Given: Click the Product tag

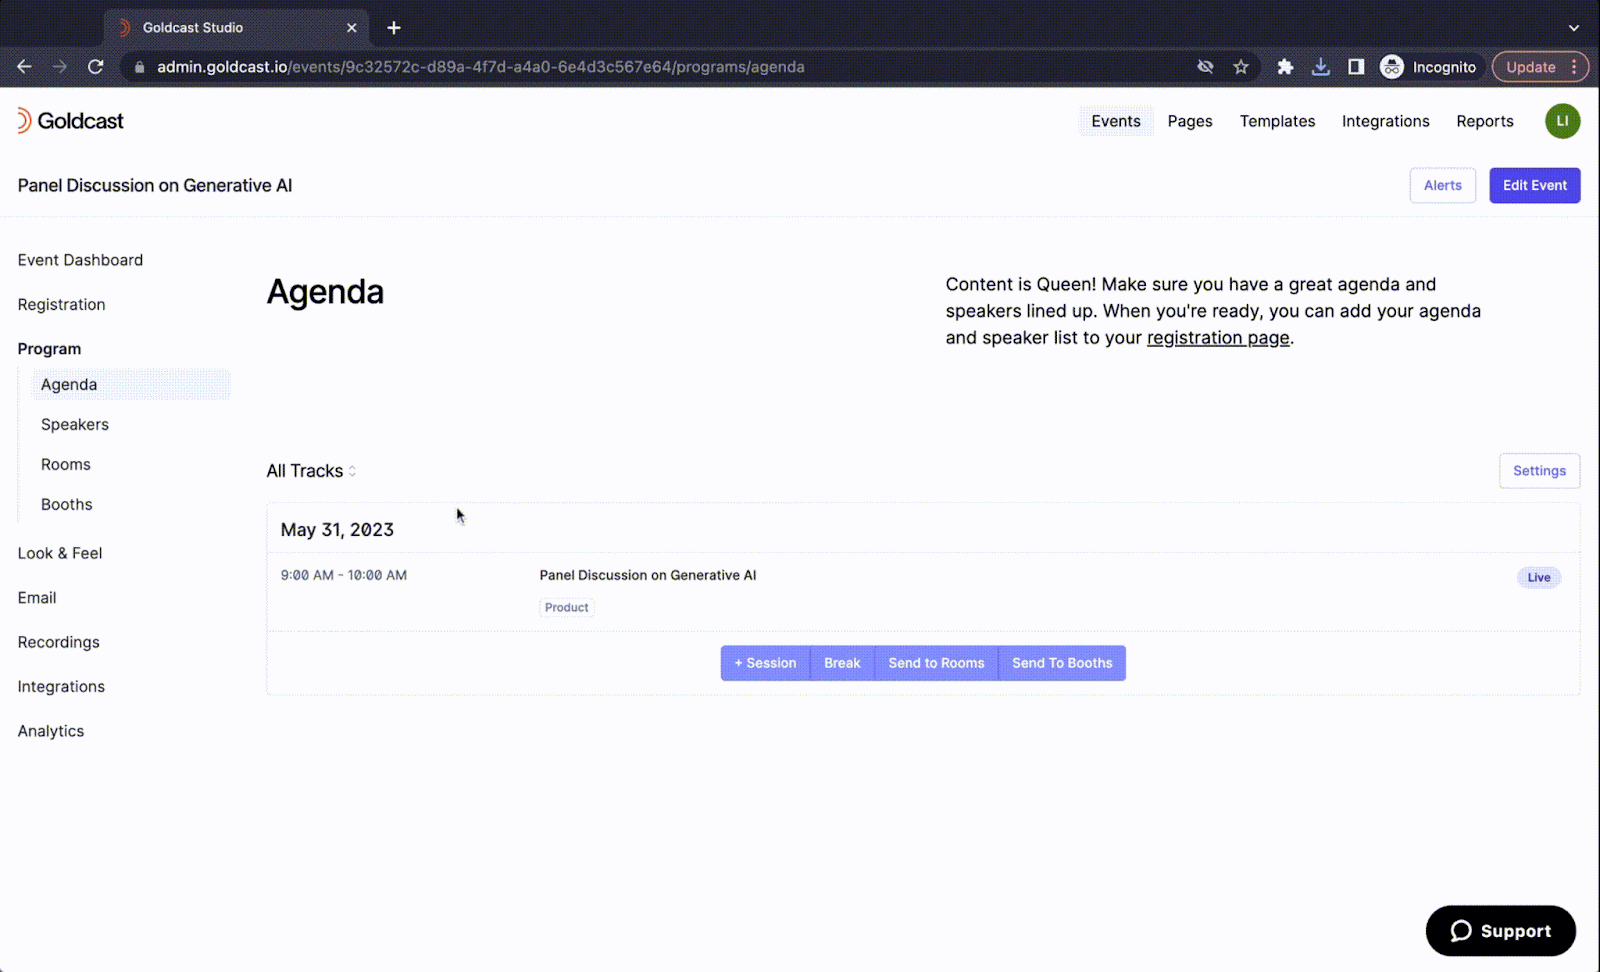Looking at the screenshot, I should (567, 607).
